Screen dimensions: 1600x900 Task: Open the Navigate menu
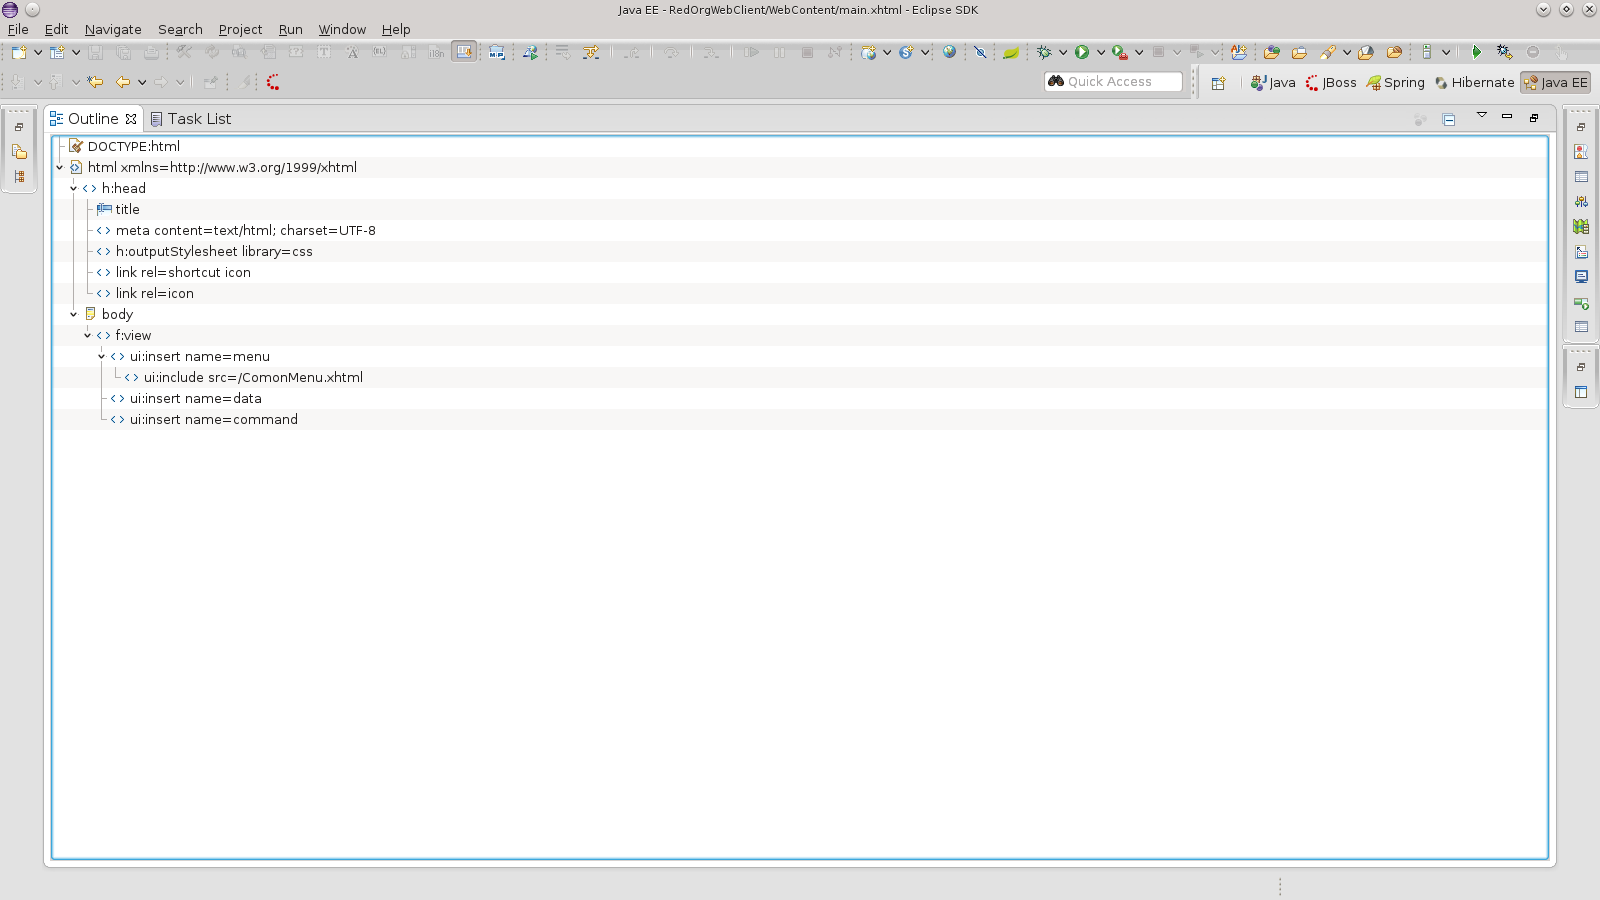[113, 29]
